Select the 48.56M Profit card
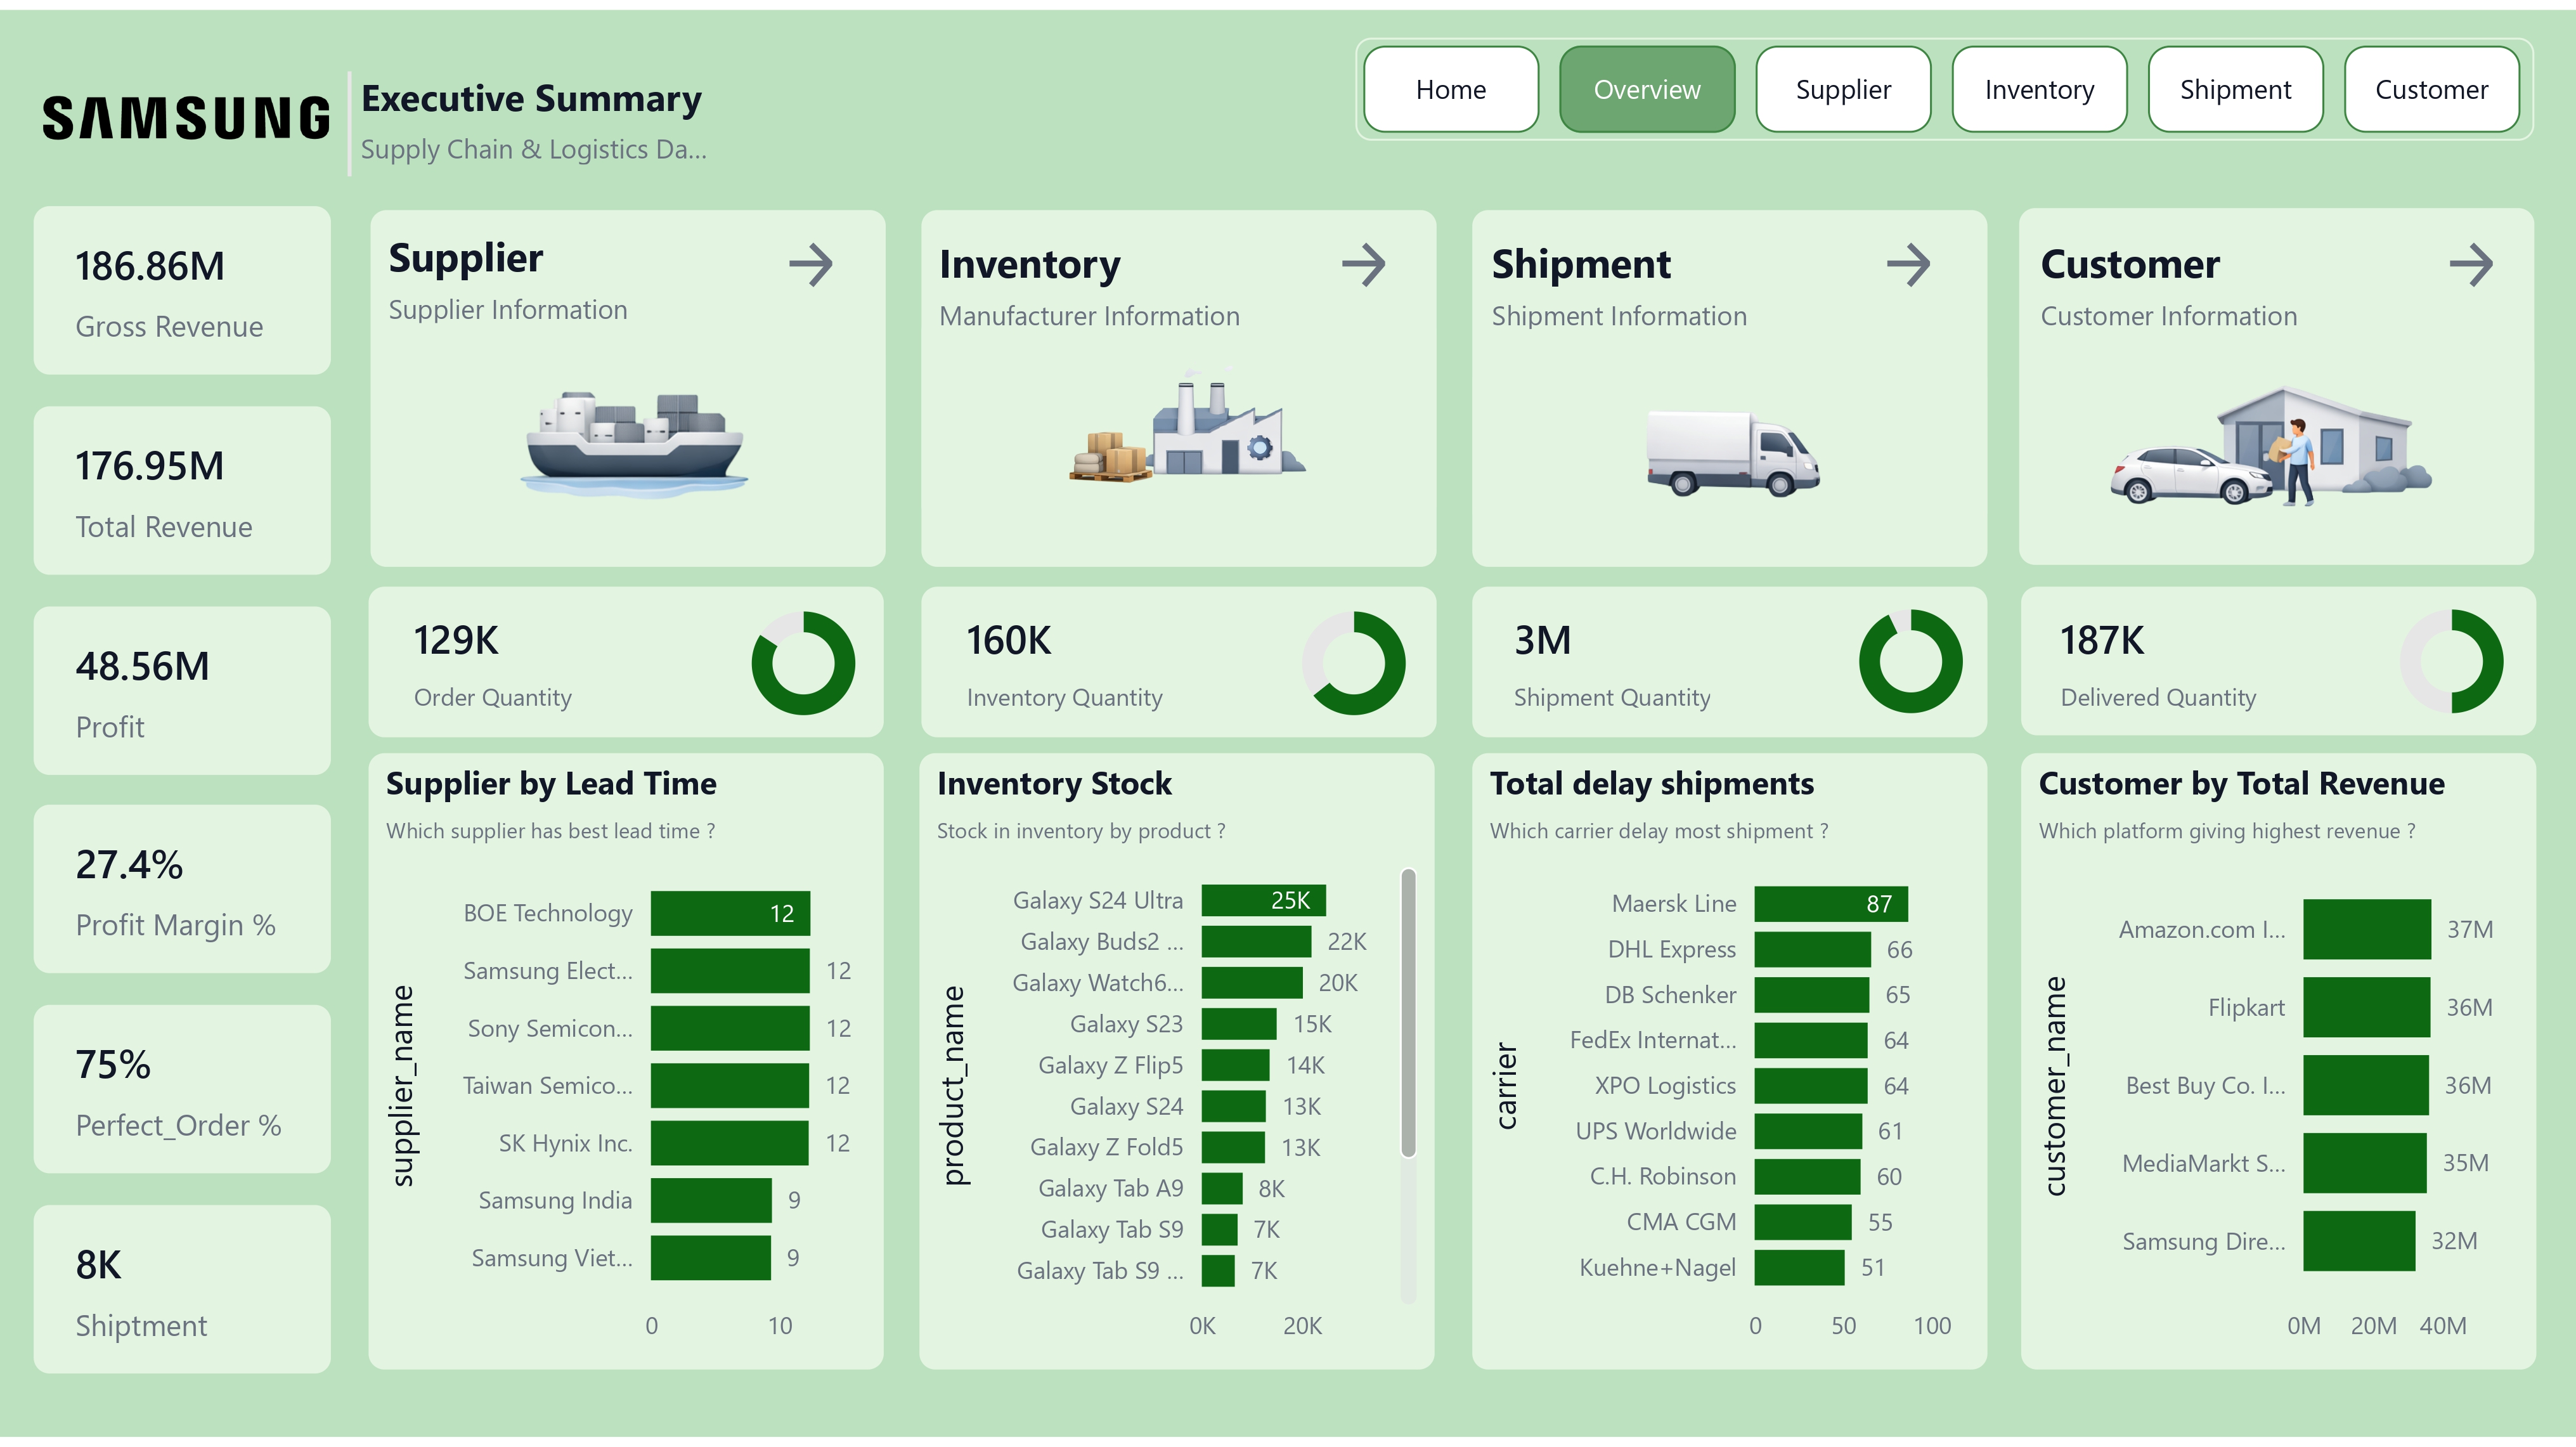This screenshot has height=1447, width=2576. [182, 690]
